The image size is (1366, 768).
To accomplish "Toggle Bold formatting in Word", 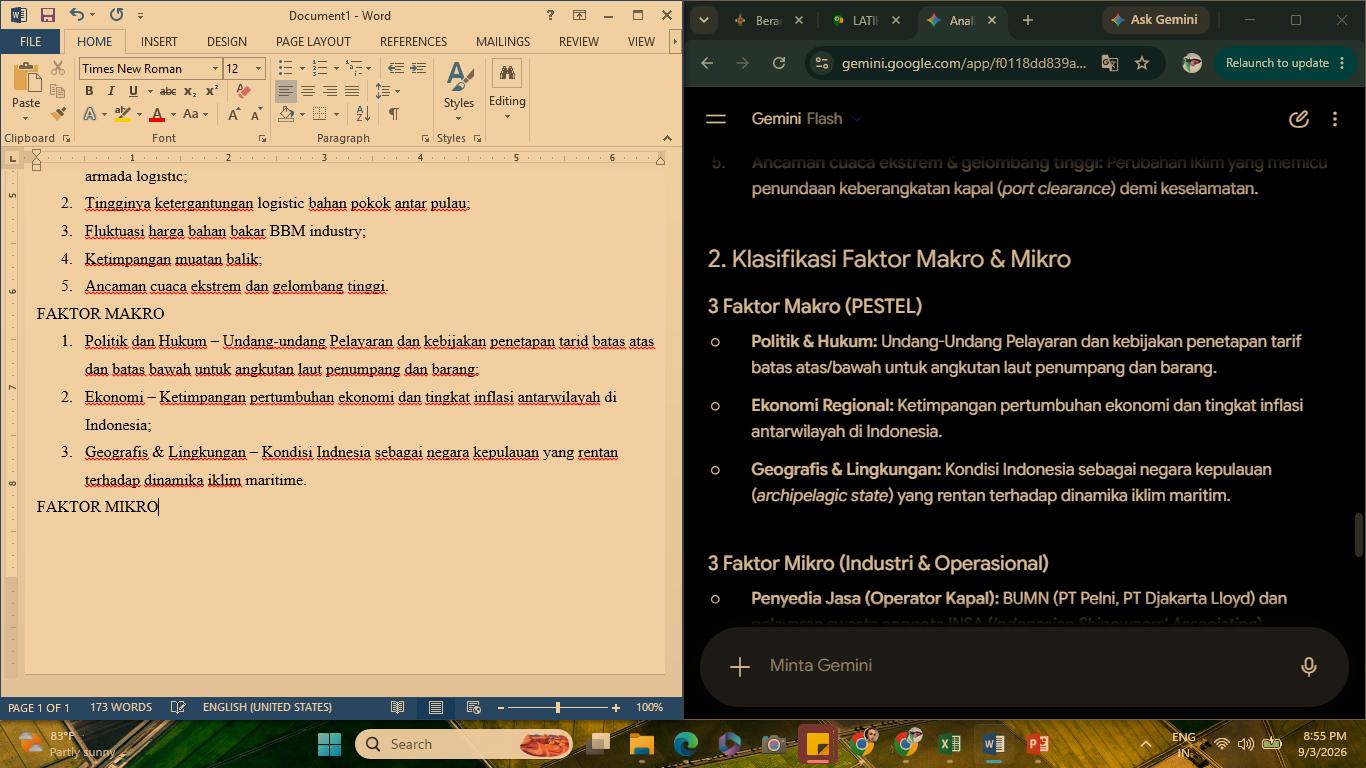I will tap(89, 91).
